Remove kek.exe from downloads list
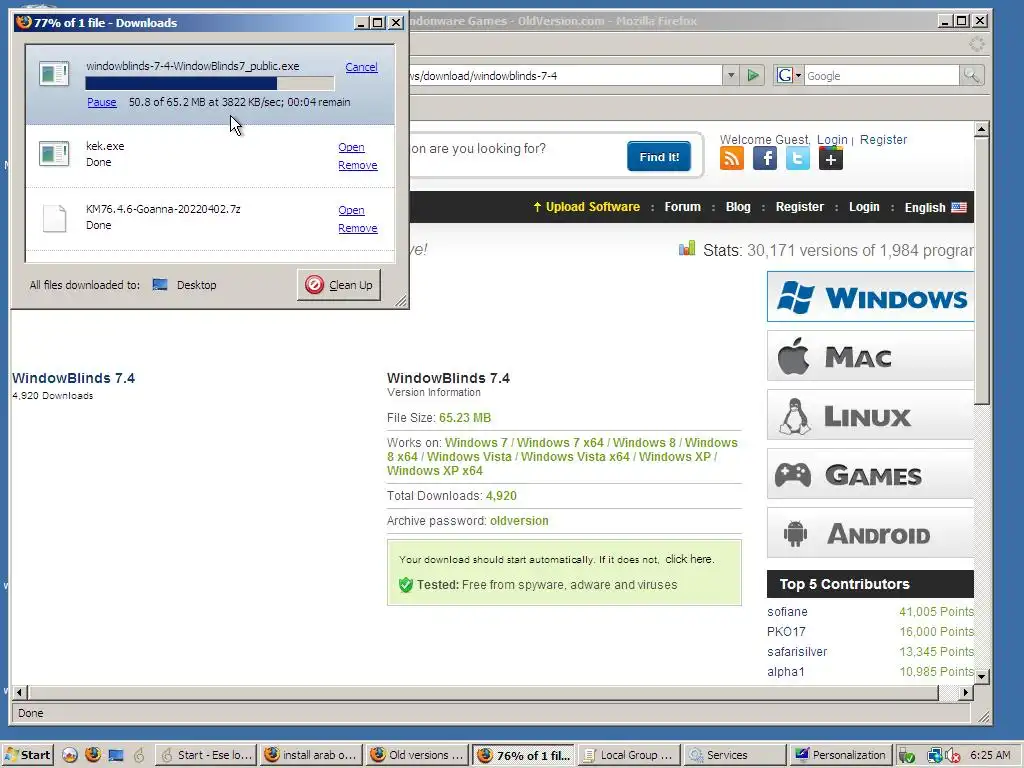The image size is (1024, 768). pos(358,165)
